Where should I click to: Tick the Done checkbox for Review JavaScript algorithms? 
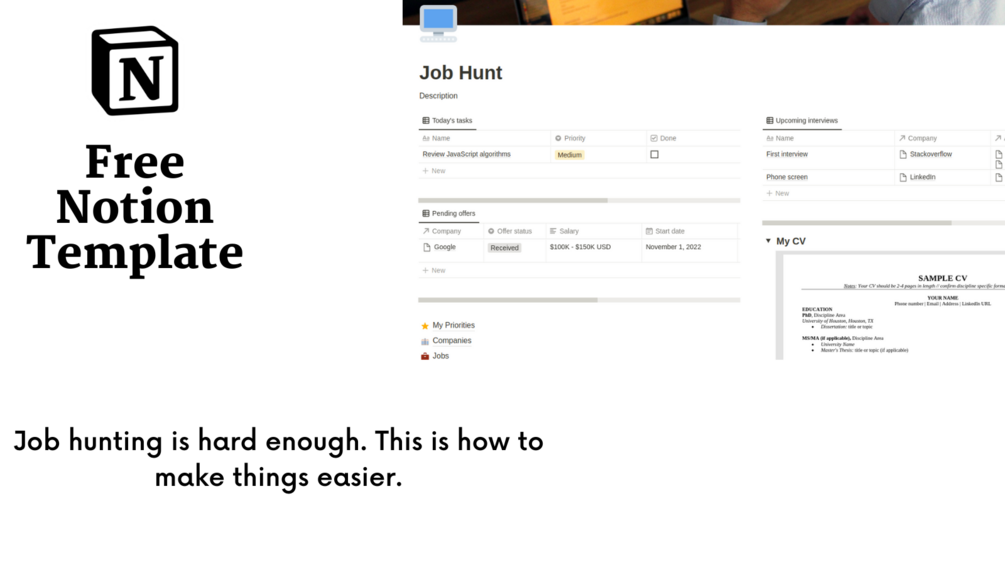(654, 154)
